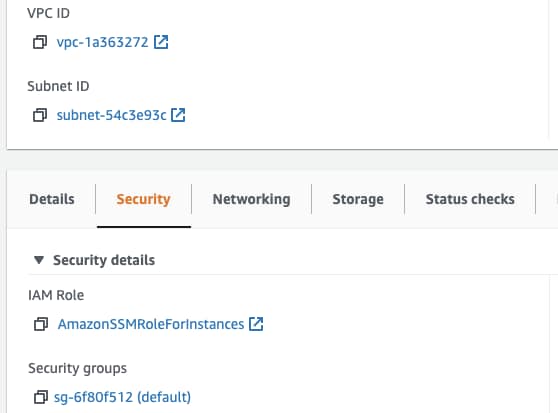Screen dimensions: 558x413
Task: Click external-link icon beside subnet-54c3e93c
Action: click(178, 115)
